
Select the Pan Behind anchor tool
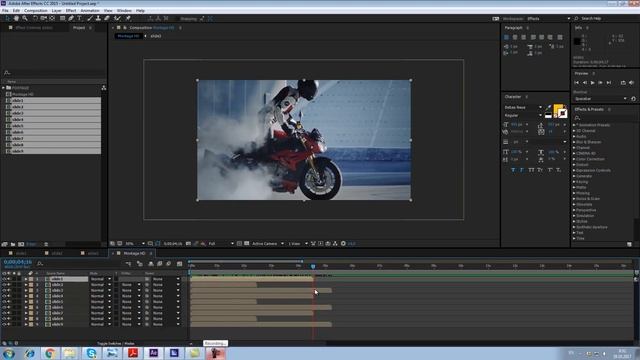[52, 18]
